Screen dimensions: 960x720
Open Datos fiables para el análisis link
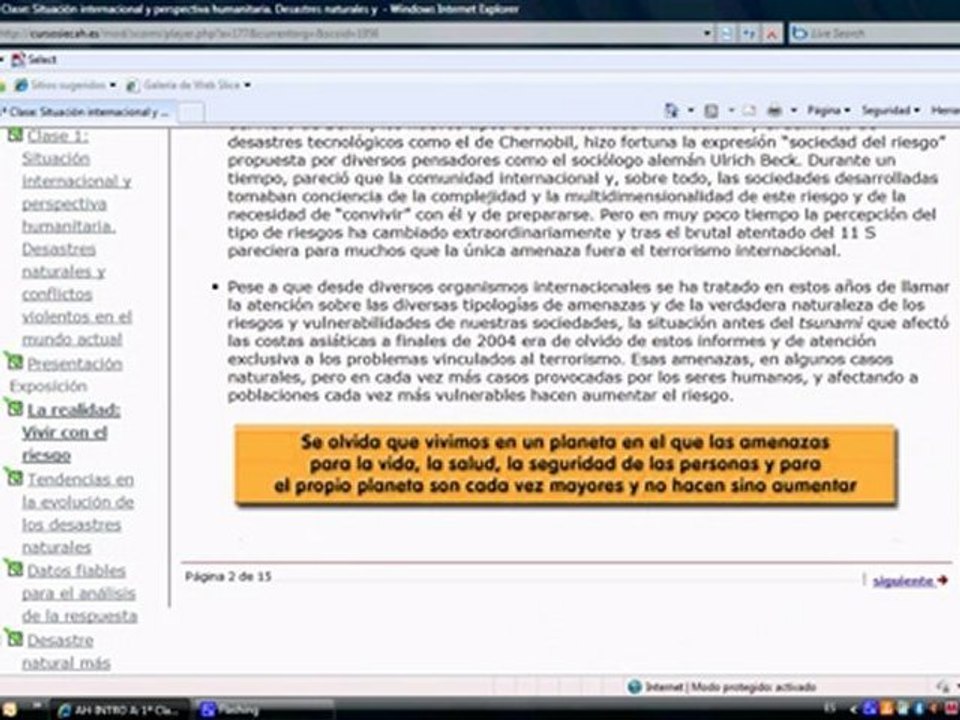coord(78,593)
